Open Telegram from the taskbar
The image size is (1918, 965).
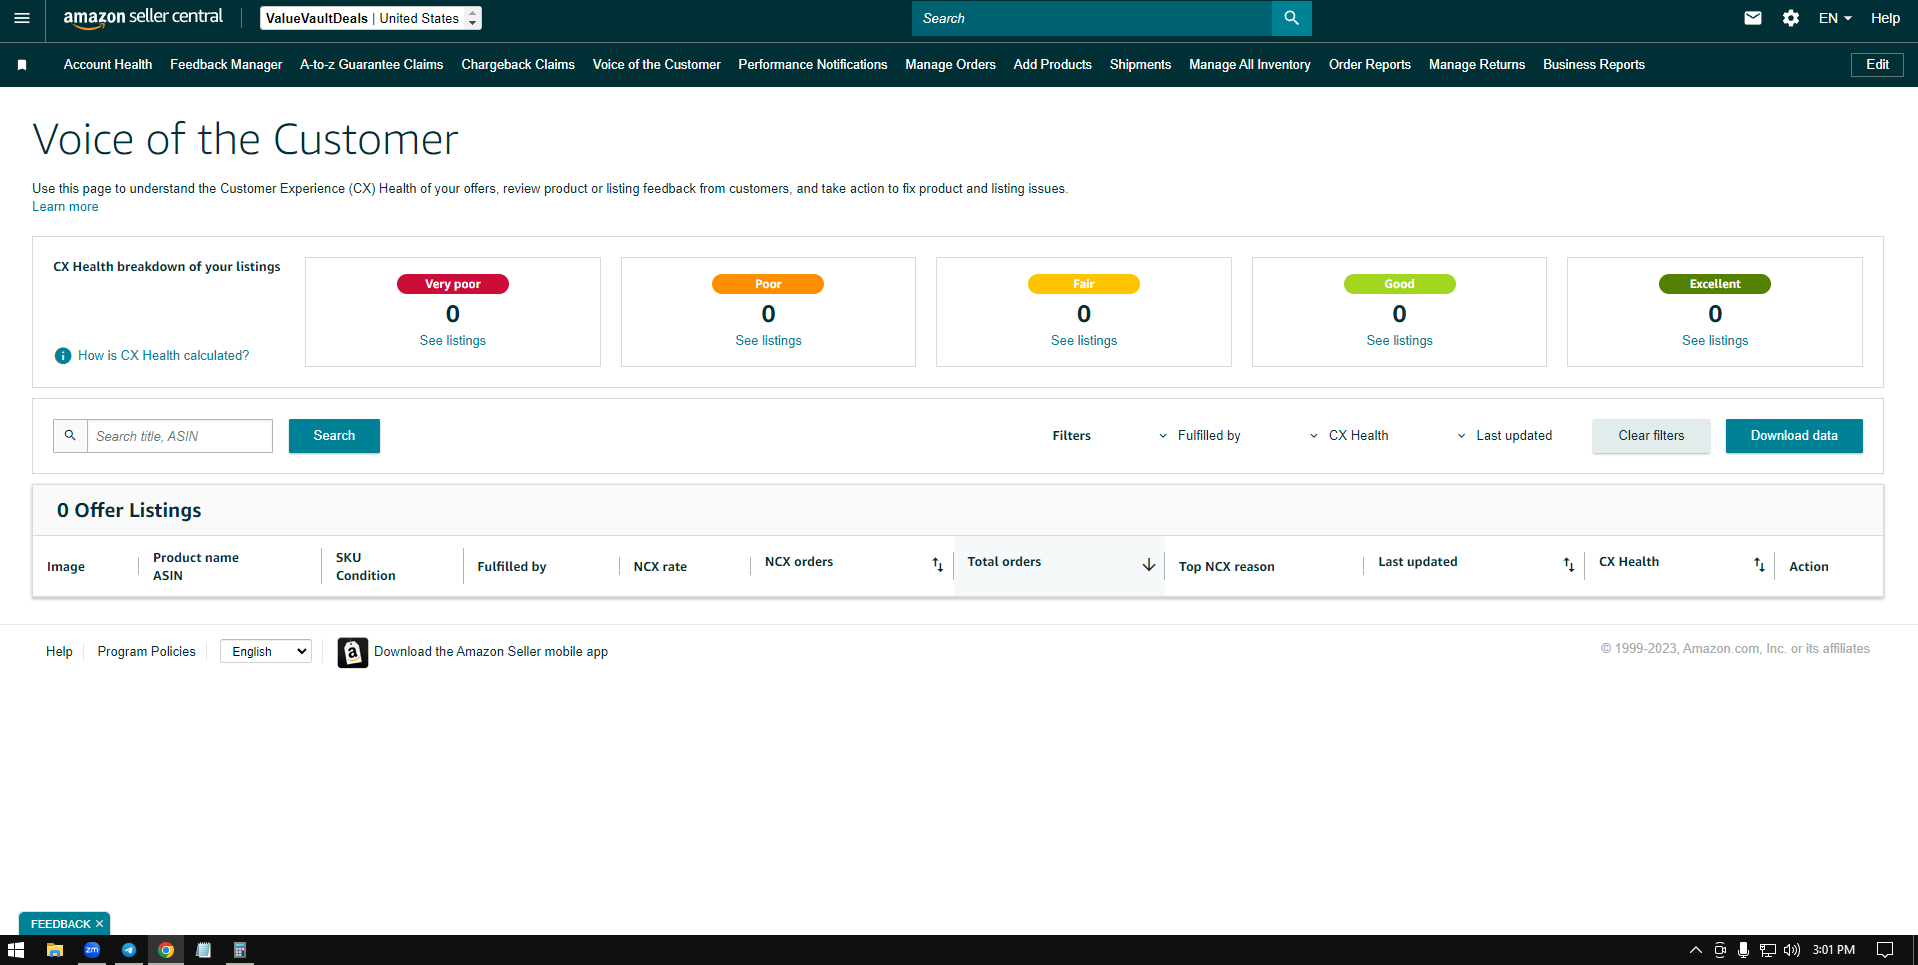click(x=129, y=950)
